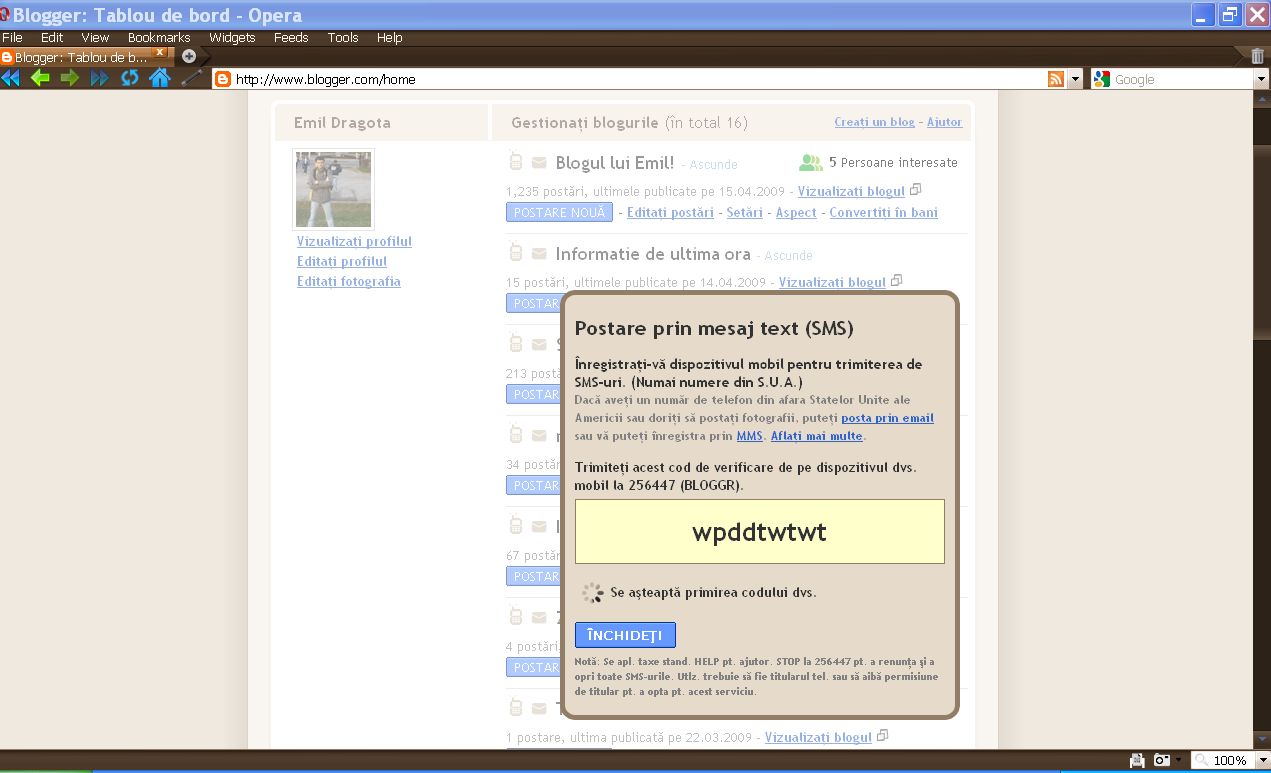Click the Rewind navigation icon
1271x773 pixels.
pos(11,78)
